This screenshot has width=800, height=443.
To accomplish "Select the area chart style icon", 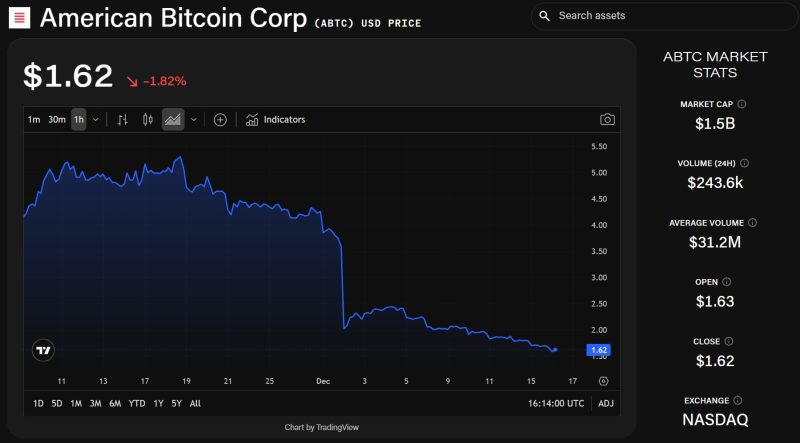I will click(173, 120).
